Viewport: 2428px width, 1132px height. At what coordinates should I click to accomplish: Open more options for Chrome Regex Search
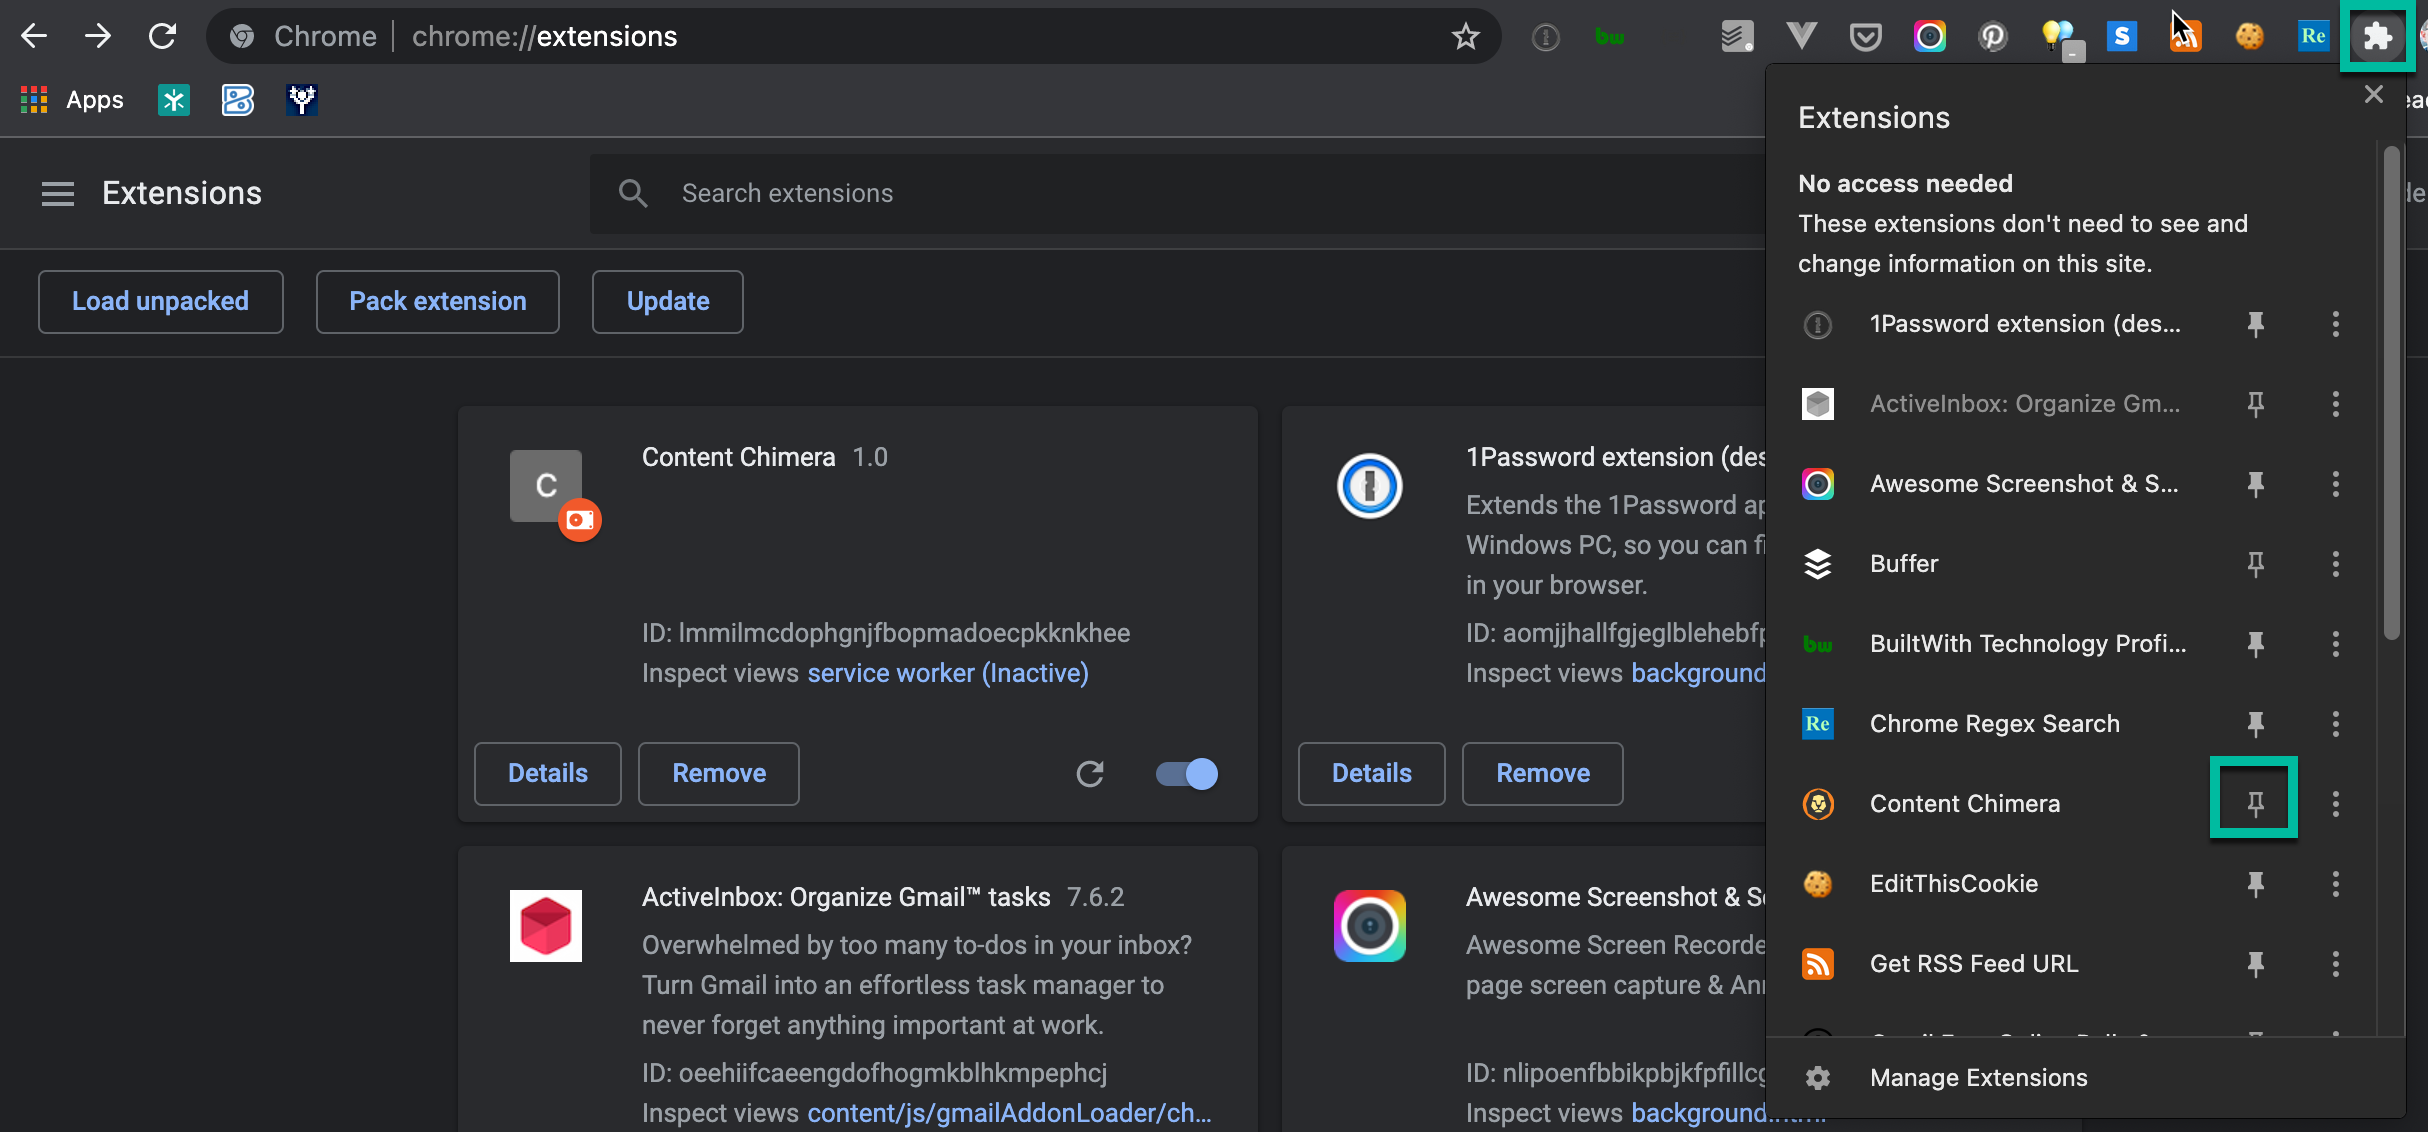[x=2335, y=724]
